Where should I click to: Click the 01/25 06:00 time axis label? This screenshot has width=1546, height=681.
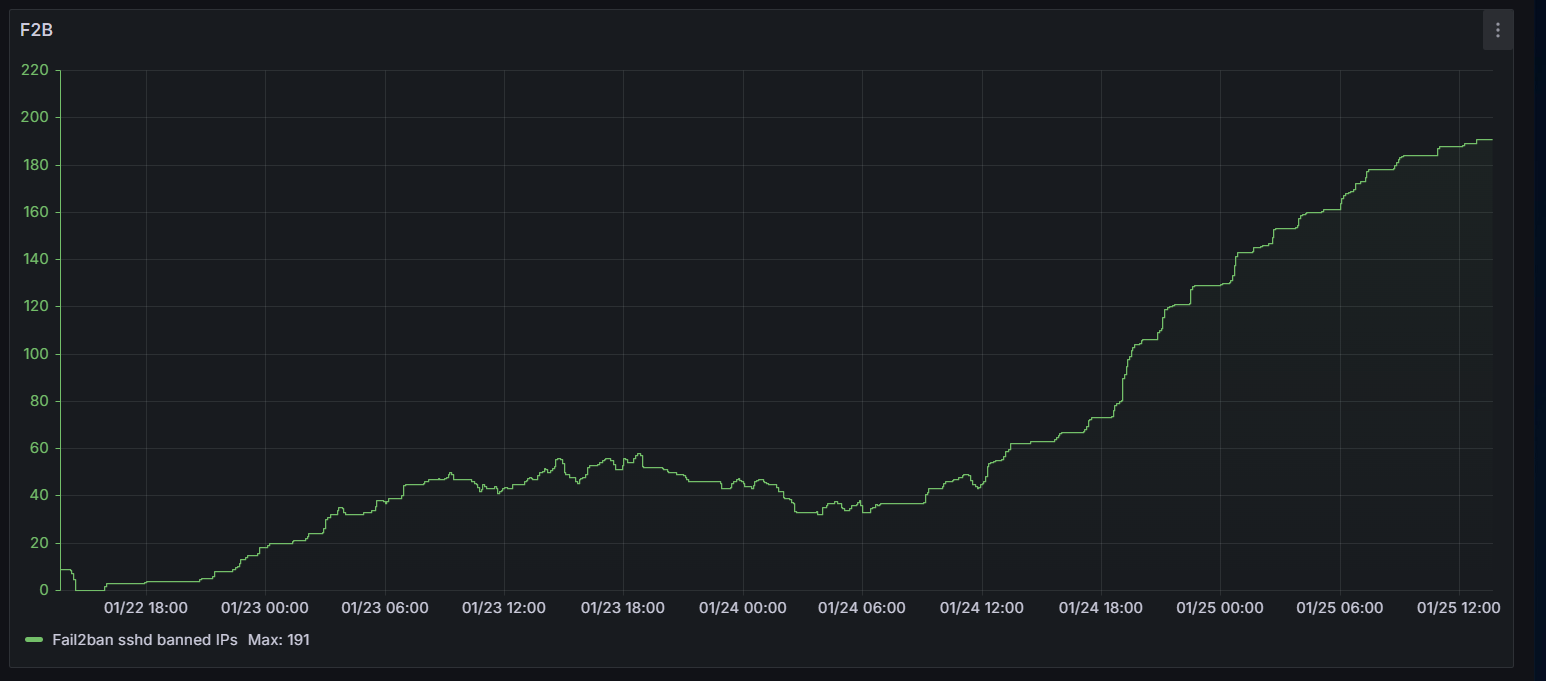1340,607
